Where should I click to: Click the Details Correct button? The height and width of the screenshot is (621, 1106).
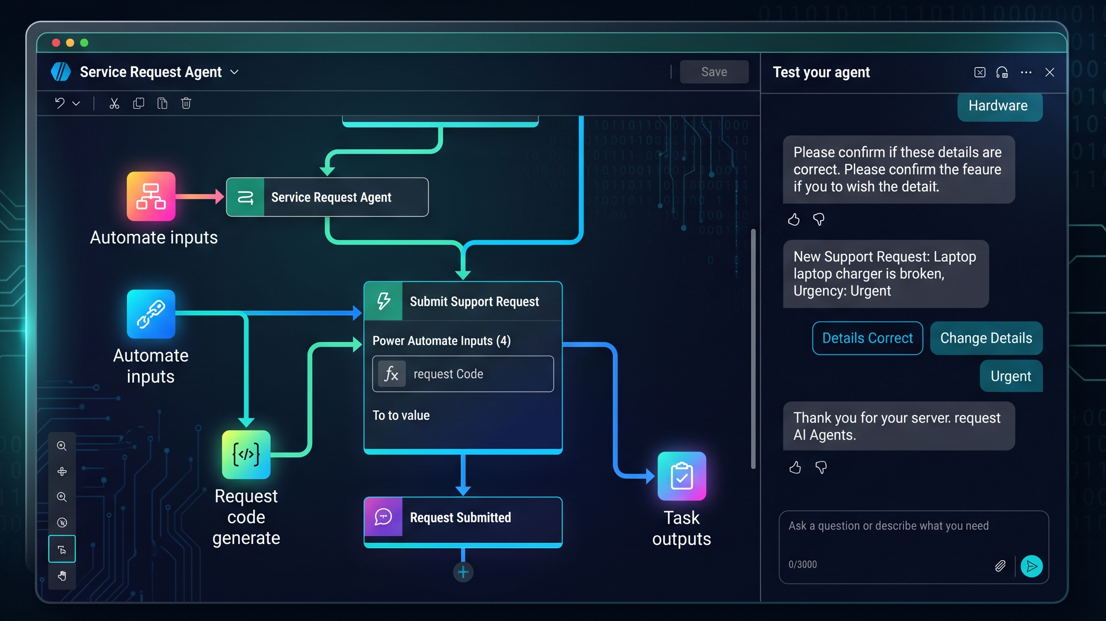(868, 338)
